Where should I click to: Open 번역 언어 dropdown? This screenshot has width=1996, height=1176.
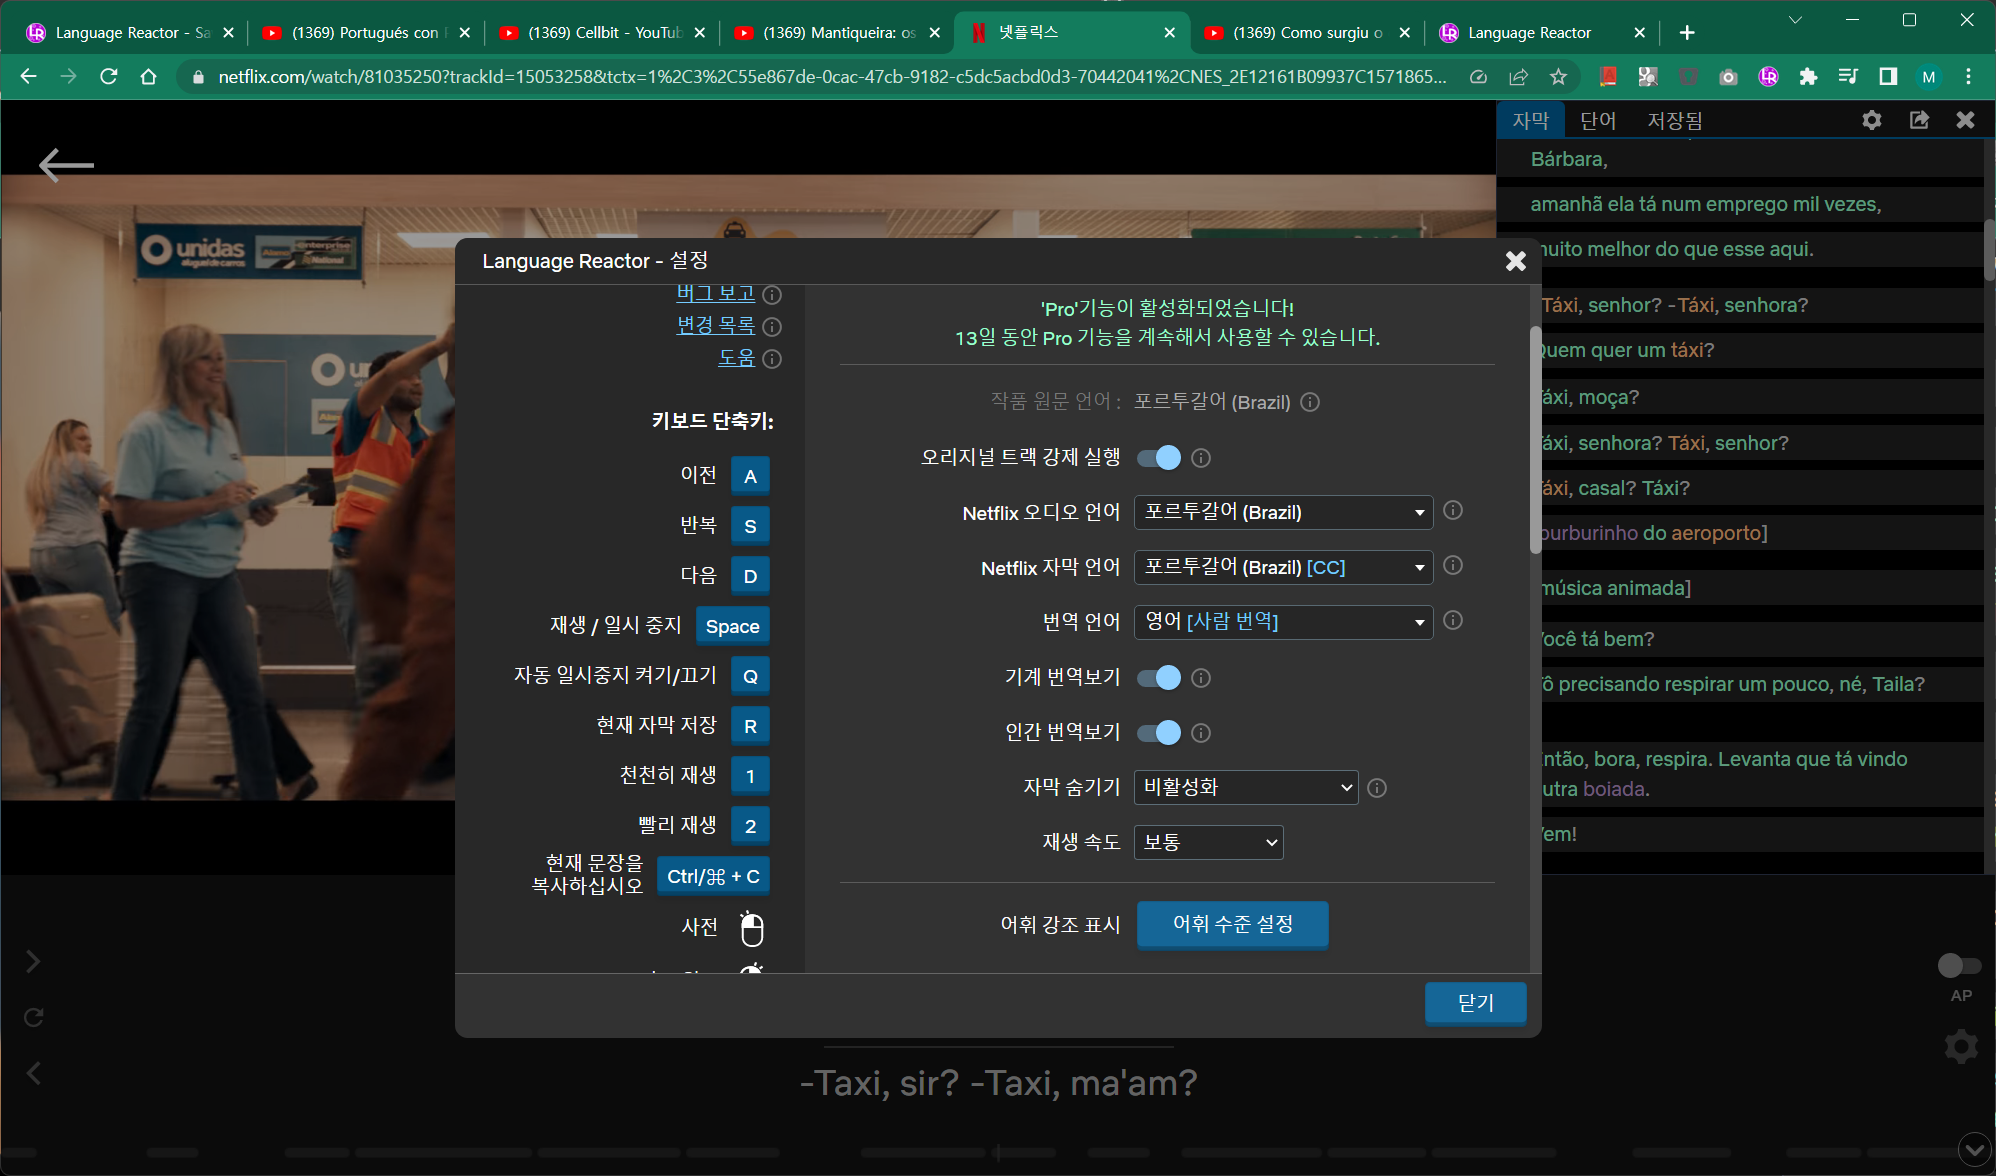pyautogui.click(x=1283, y=622)
